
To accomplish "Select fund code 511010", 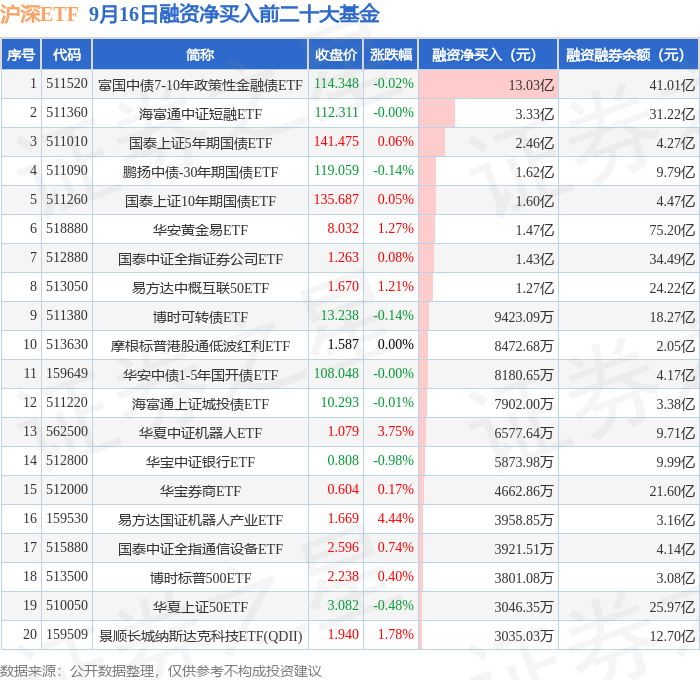I will 67,142.
